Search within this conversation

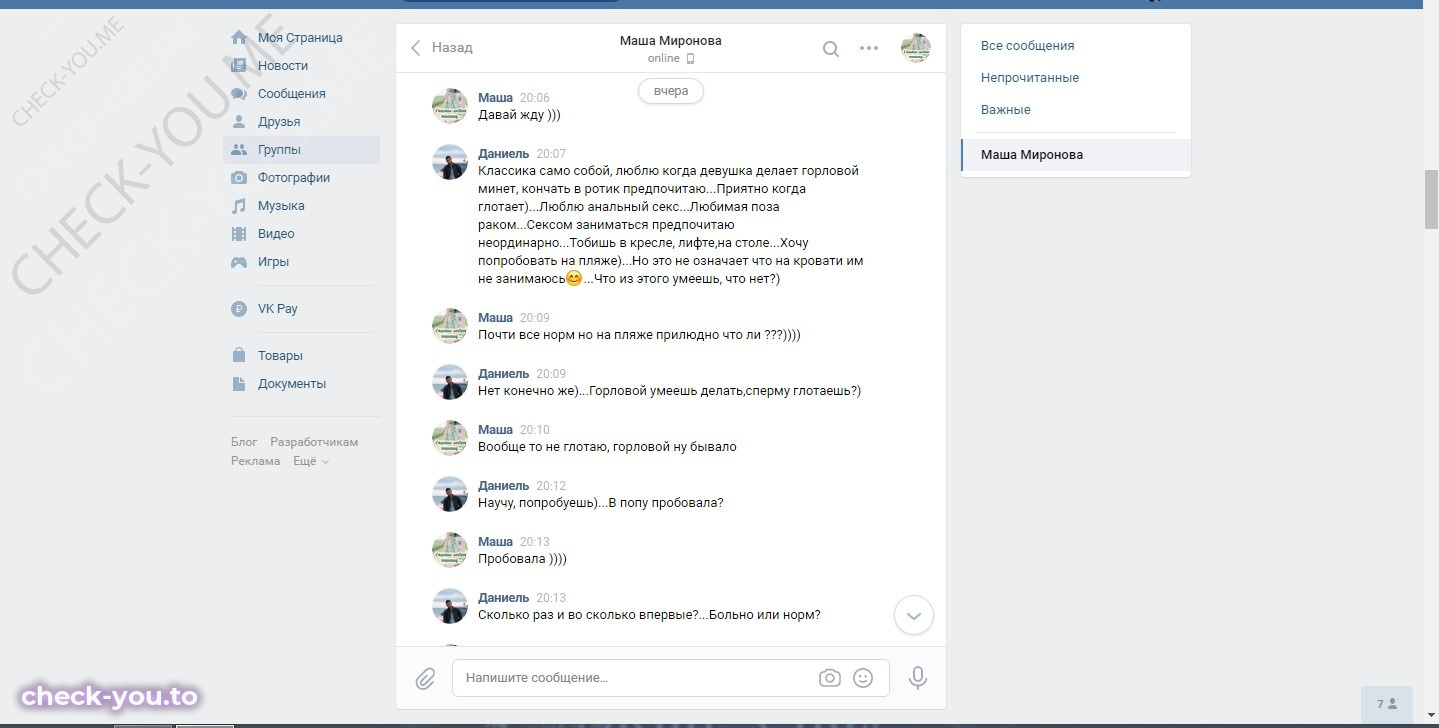[x=831, y=49]
